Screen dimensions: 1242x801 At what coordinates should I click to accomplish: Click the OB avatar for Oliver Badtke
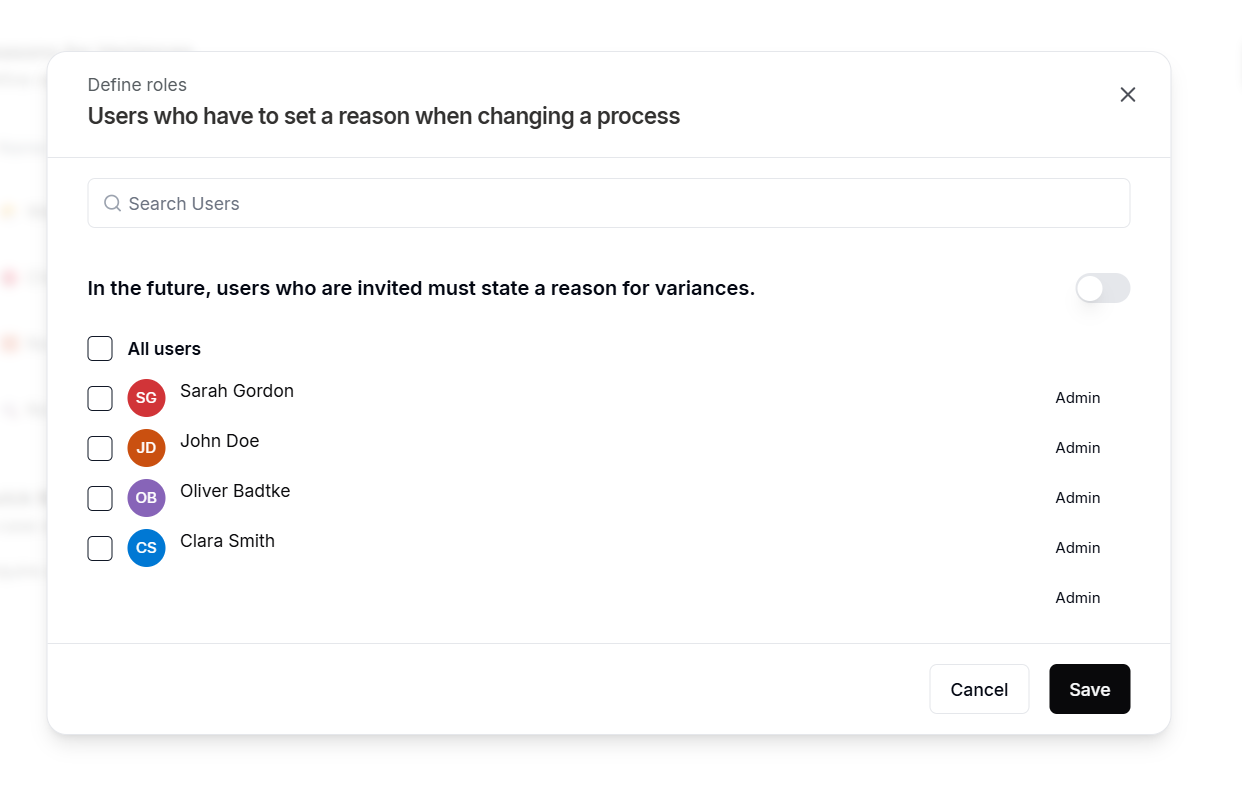pos(146,498)
